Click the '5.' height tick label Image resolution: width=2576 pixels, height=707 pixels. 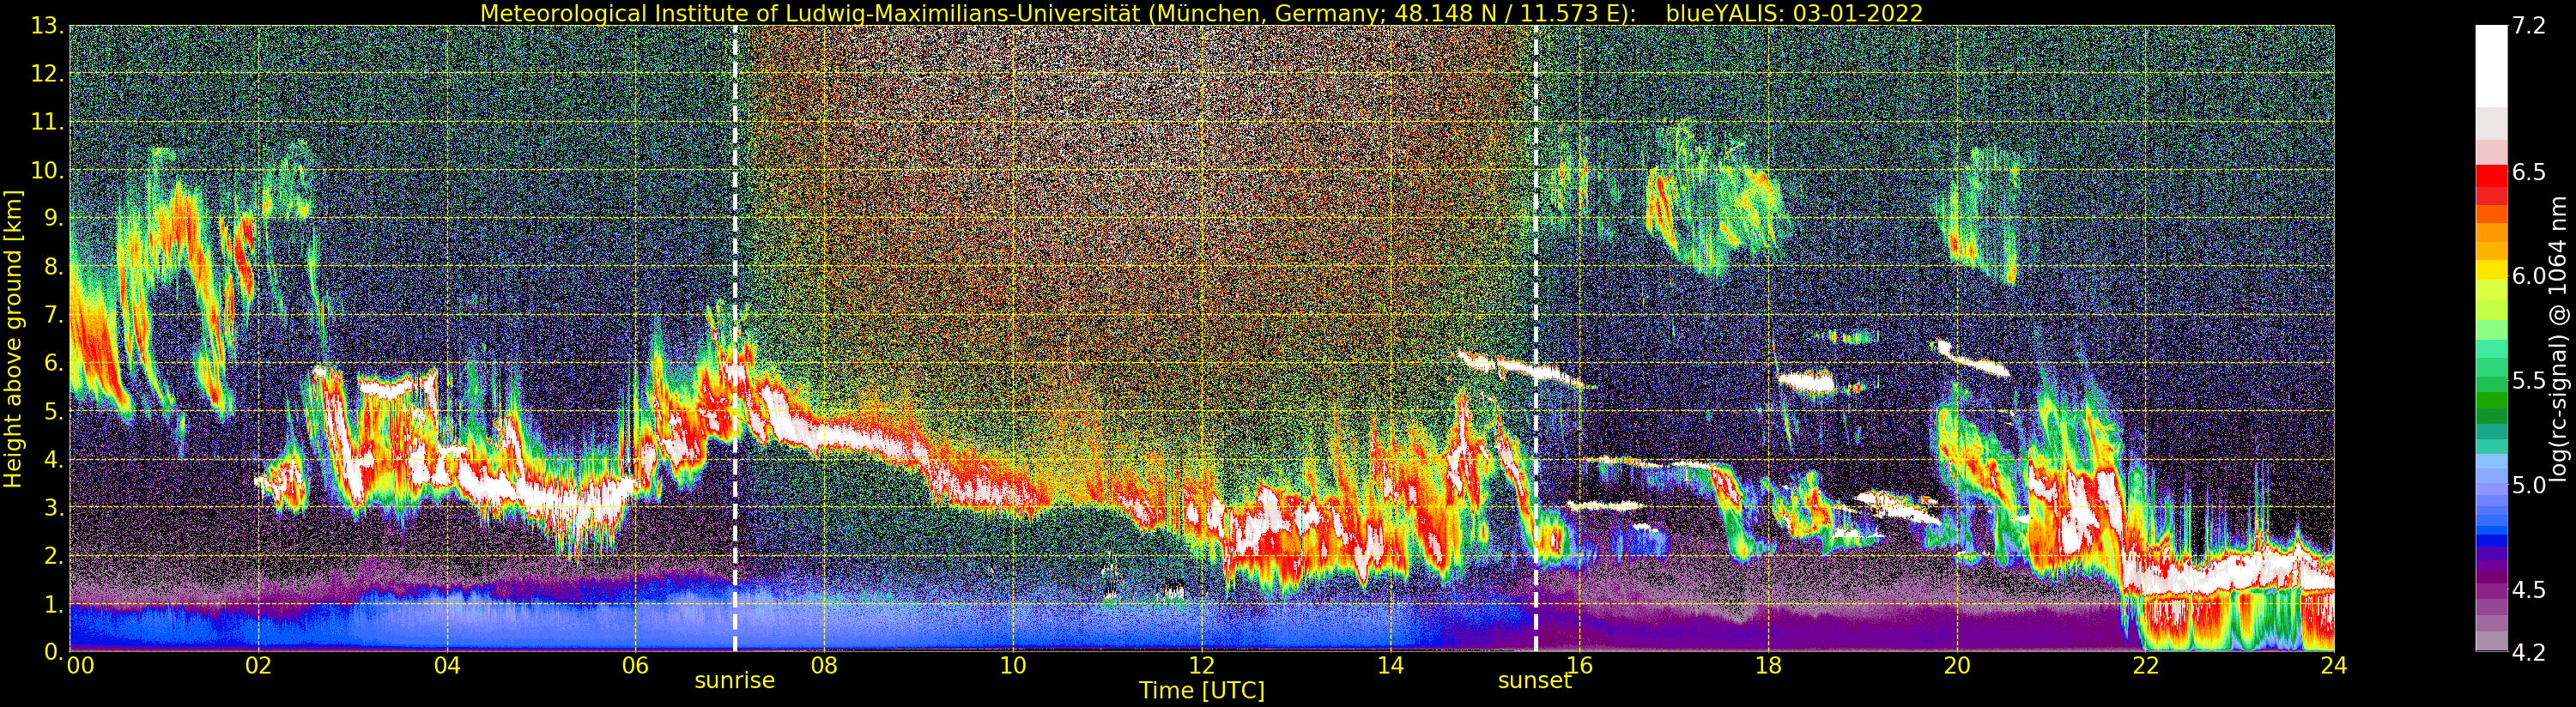pyautogui.click(x=55, y=411)
